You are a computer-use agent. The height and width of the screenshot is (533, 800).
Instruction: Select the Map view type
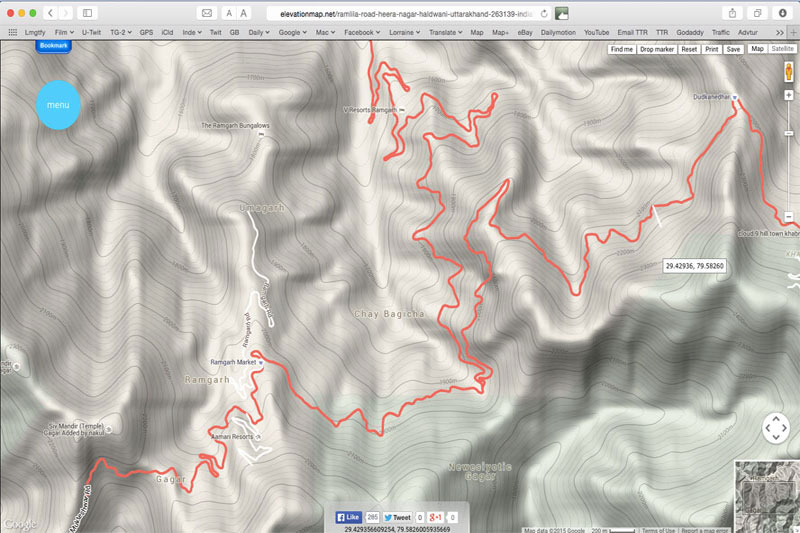(x=757, y=48)
